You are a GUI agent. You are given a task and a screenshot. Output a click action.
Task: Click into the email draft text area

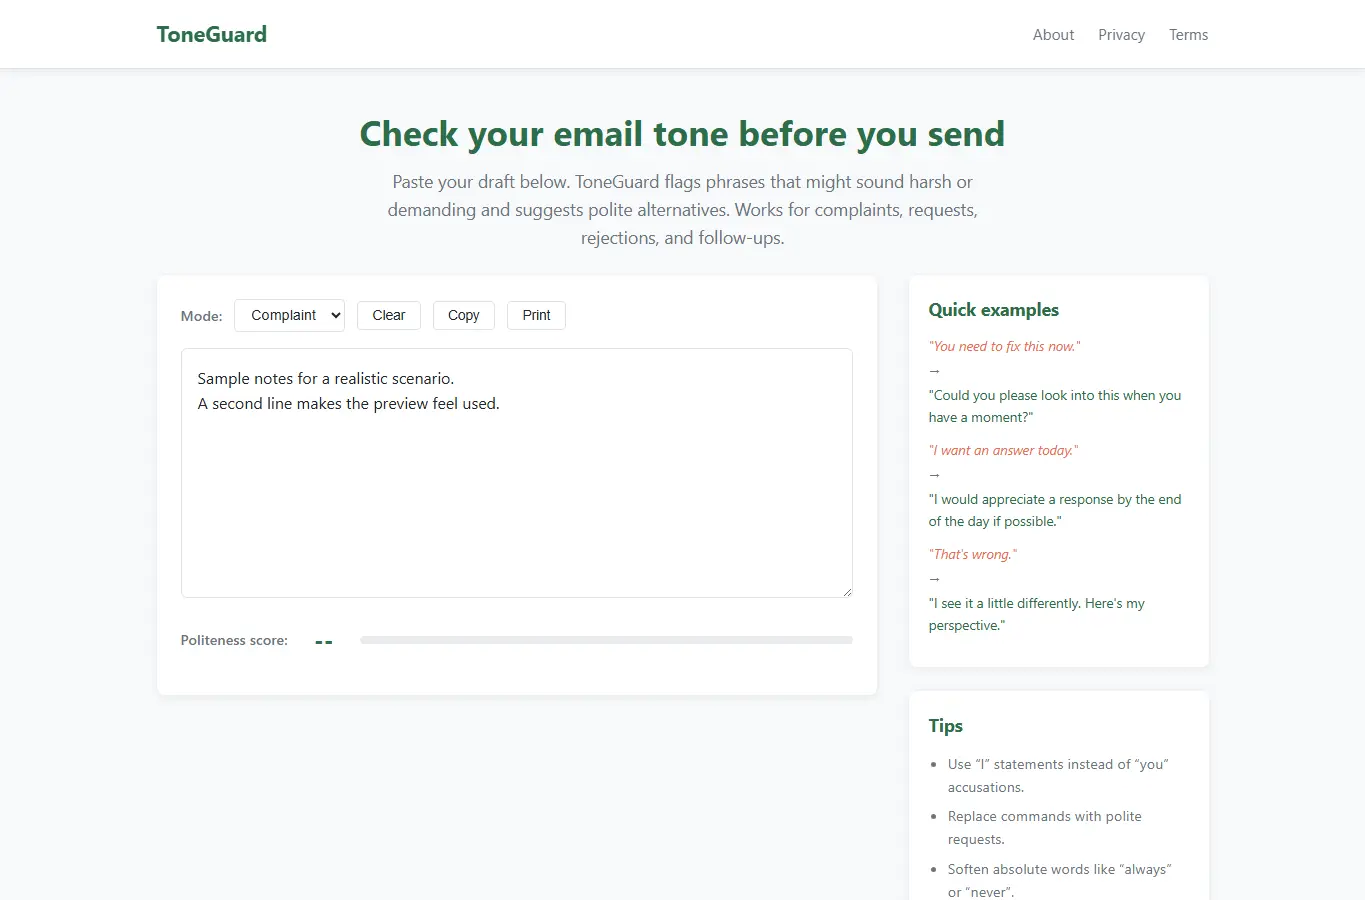point(517,473)
